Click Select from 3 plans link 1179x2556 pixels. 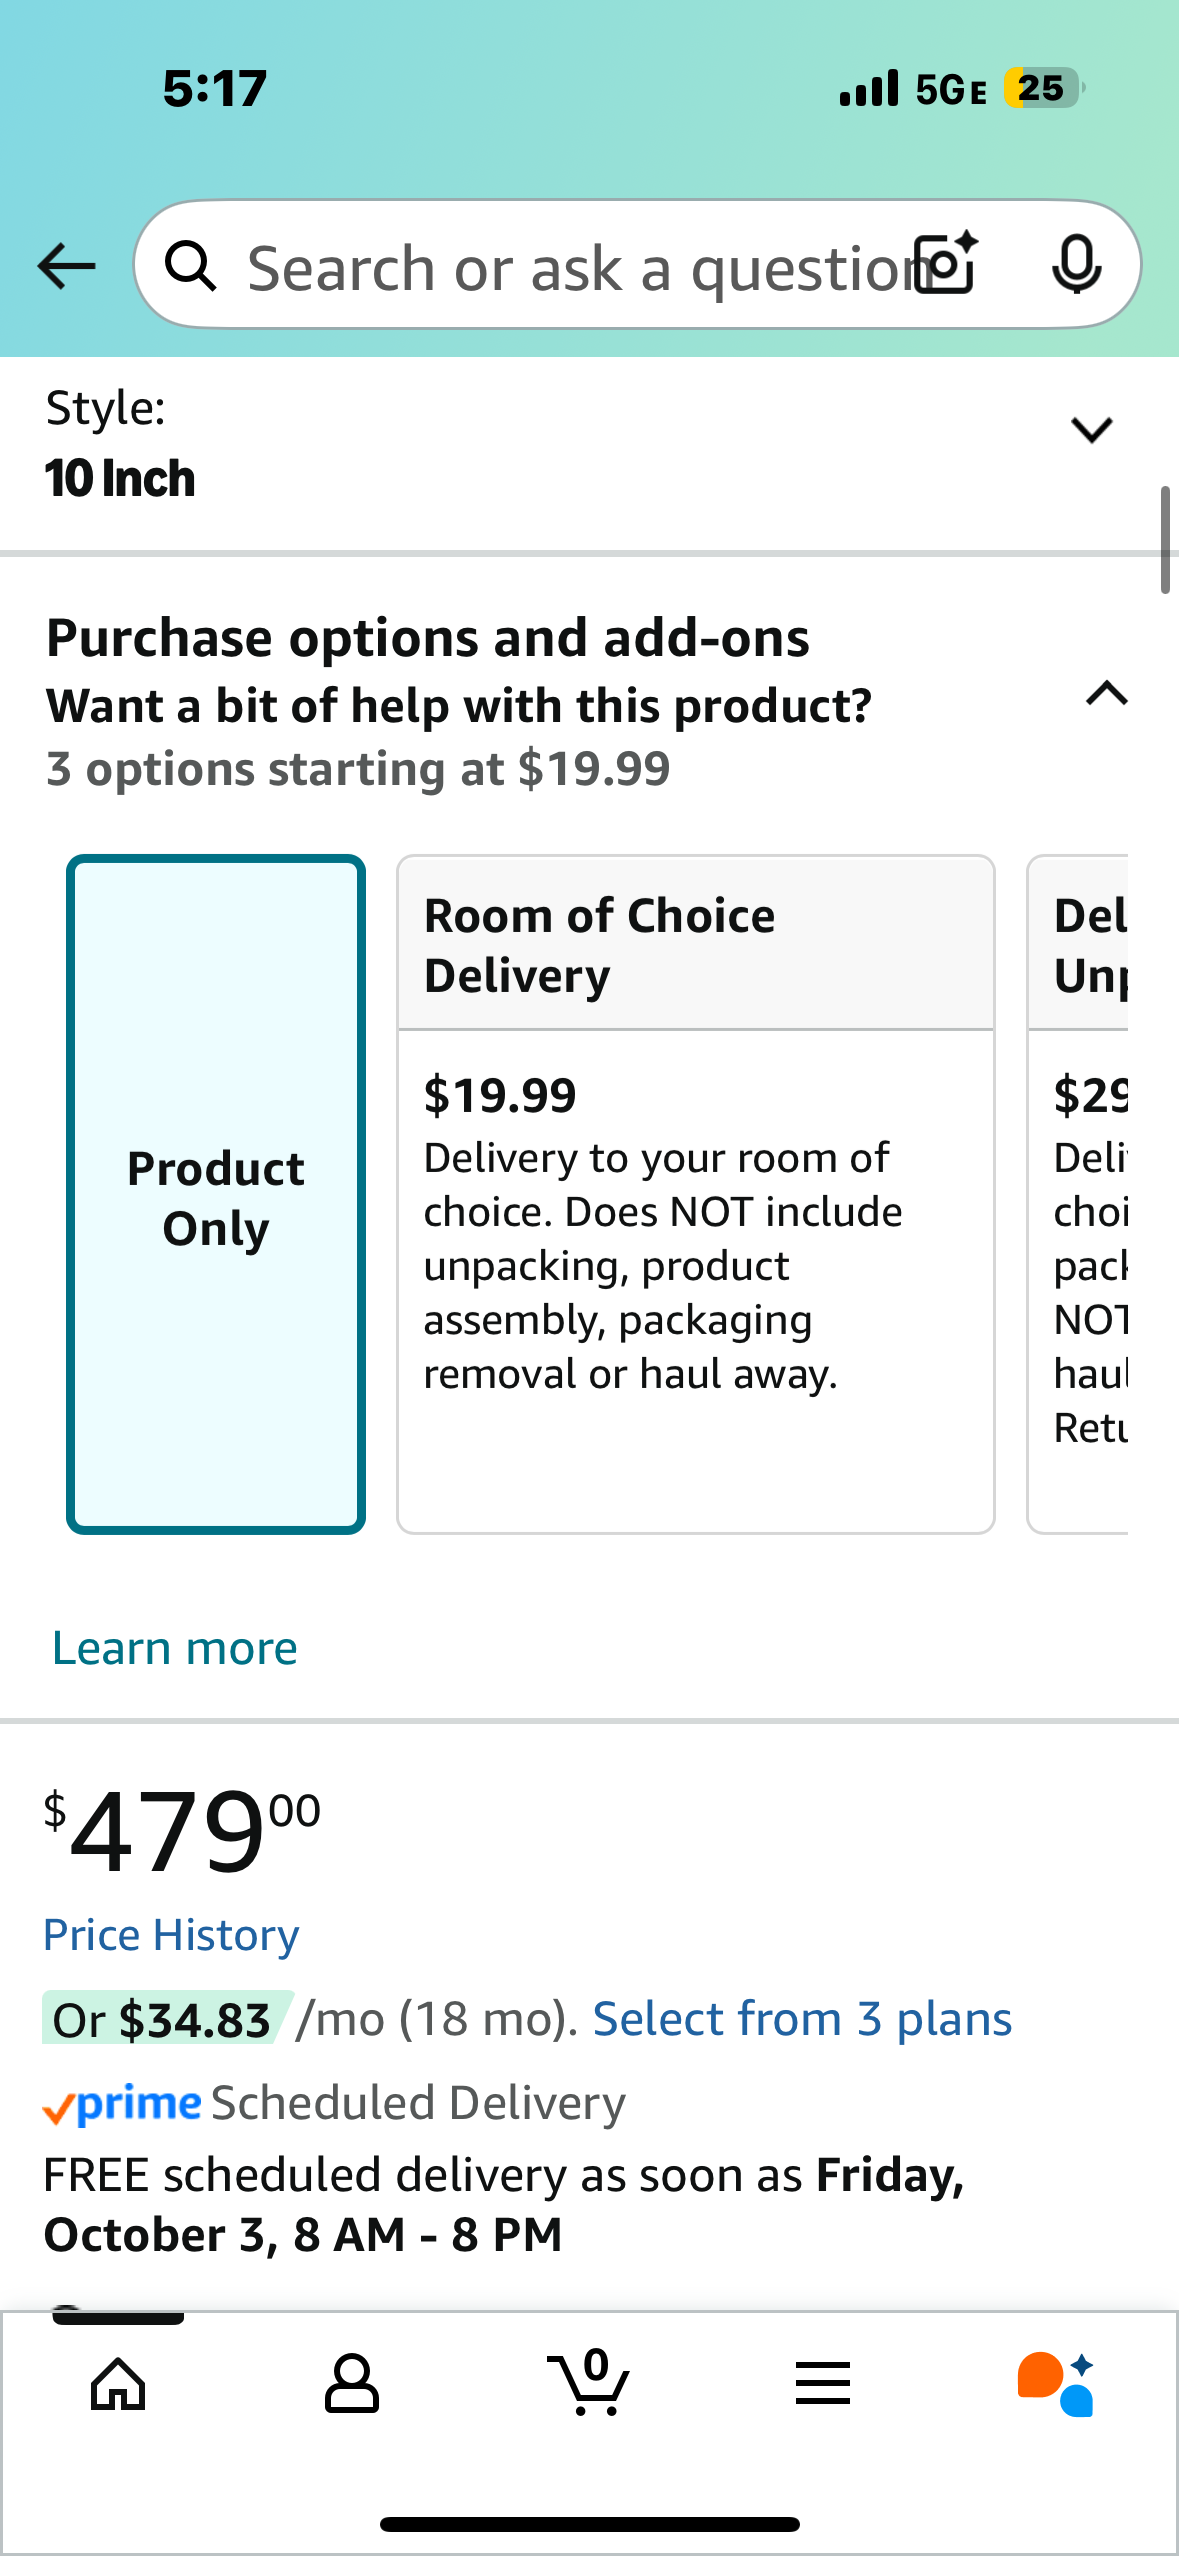click(802, 2019)
